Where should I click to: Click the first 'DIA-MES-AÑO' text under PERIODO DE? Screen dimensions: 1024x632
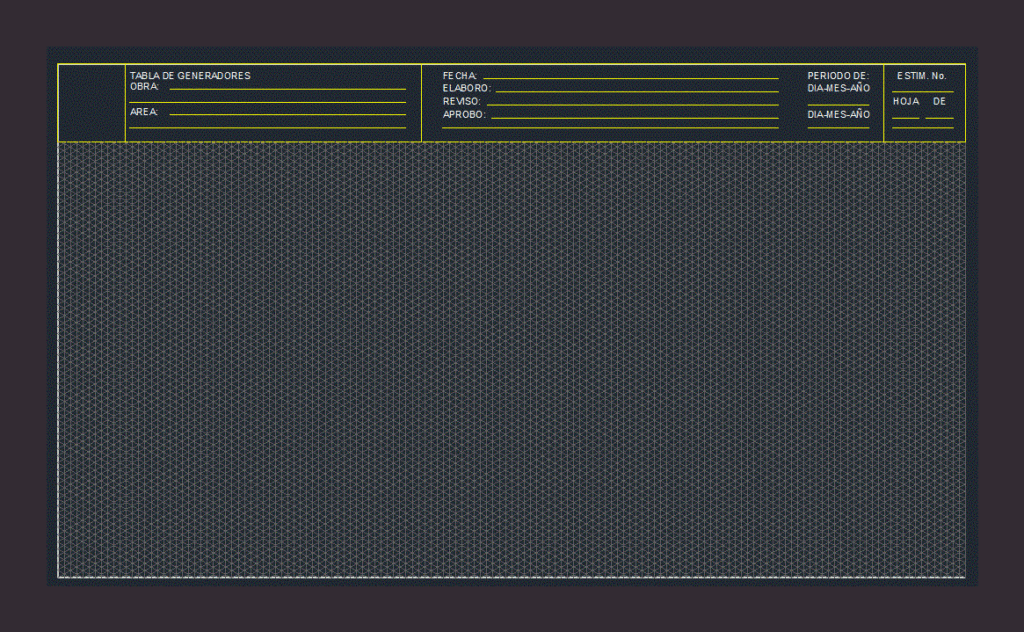[x=839, y=88]
